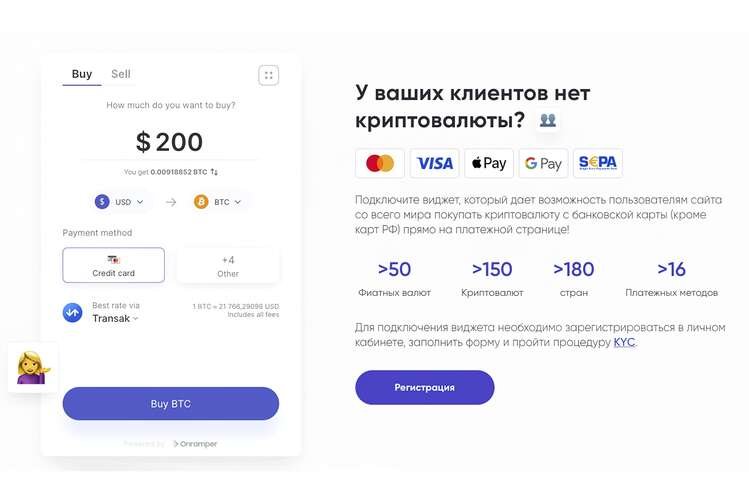Select the +4 Other payment option
This screenshot has width=749, height=503.
click(228, 265)
